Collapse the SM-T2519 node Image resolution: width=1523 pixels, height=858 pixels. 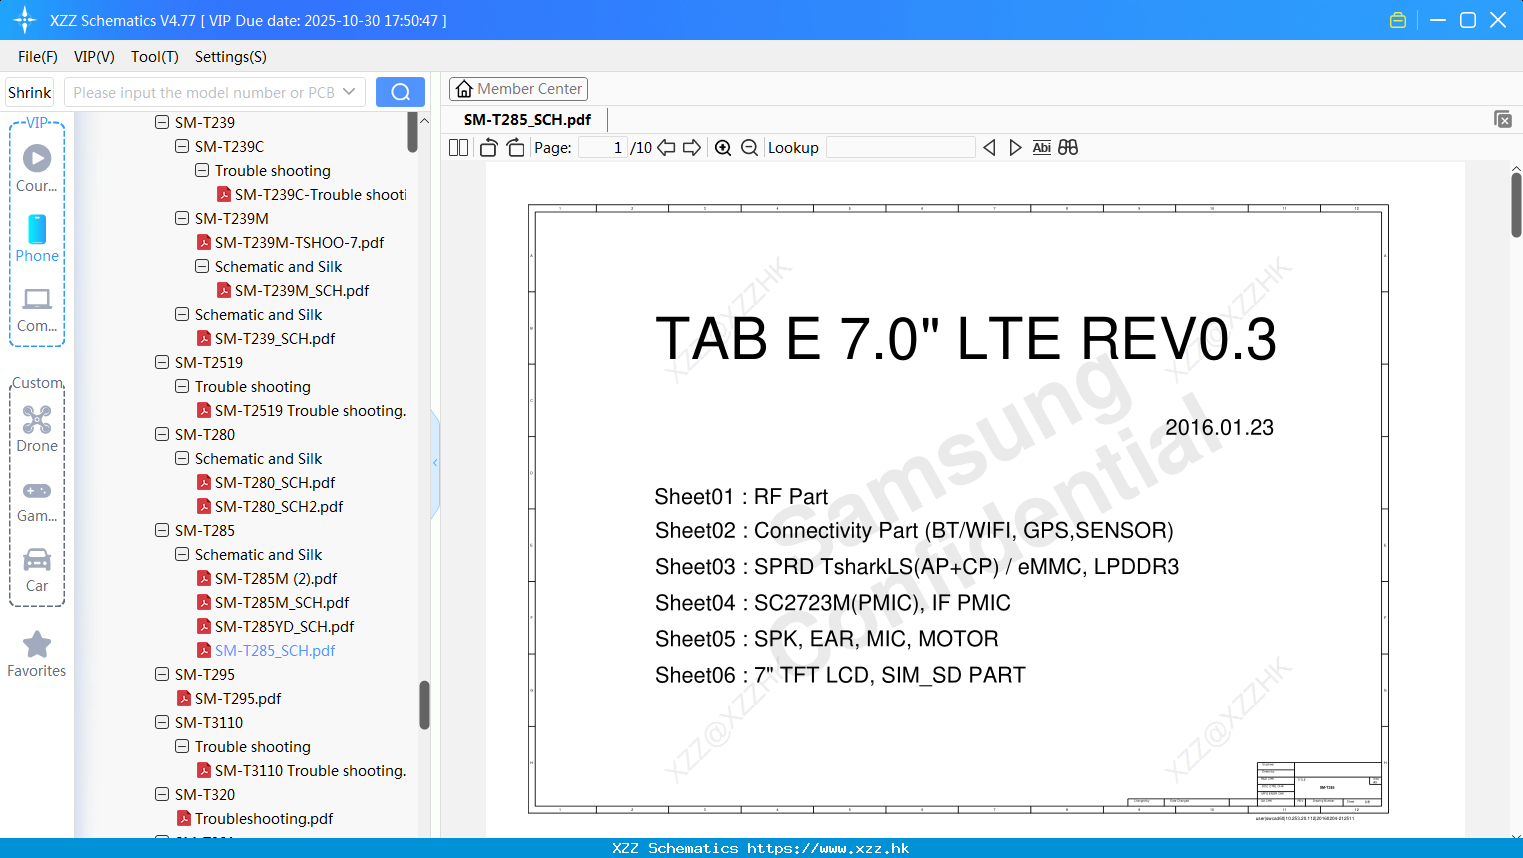click(162, 362)
